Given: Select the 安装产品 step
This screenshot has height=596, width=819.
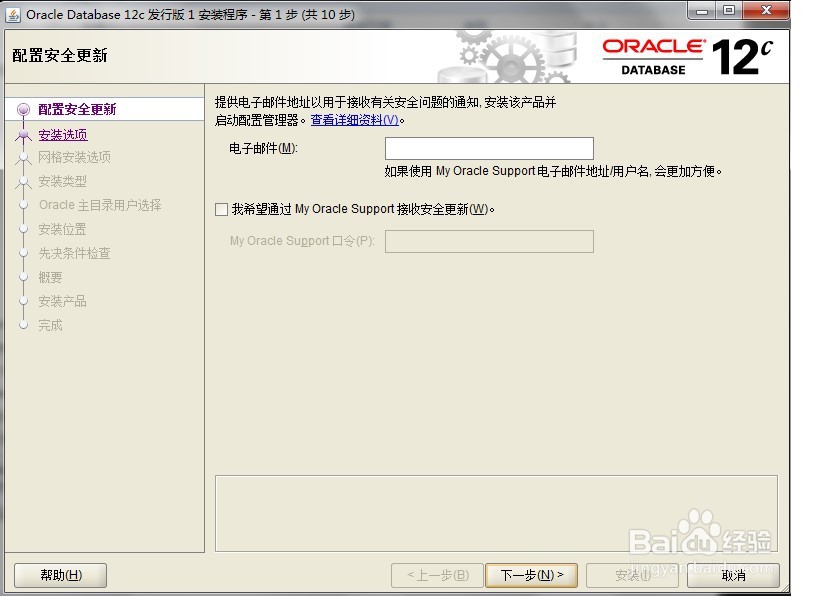Looking at the screenshot, I should pyautogui.click(x=62, y=301).
